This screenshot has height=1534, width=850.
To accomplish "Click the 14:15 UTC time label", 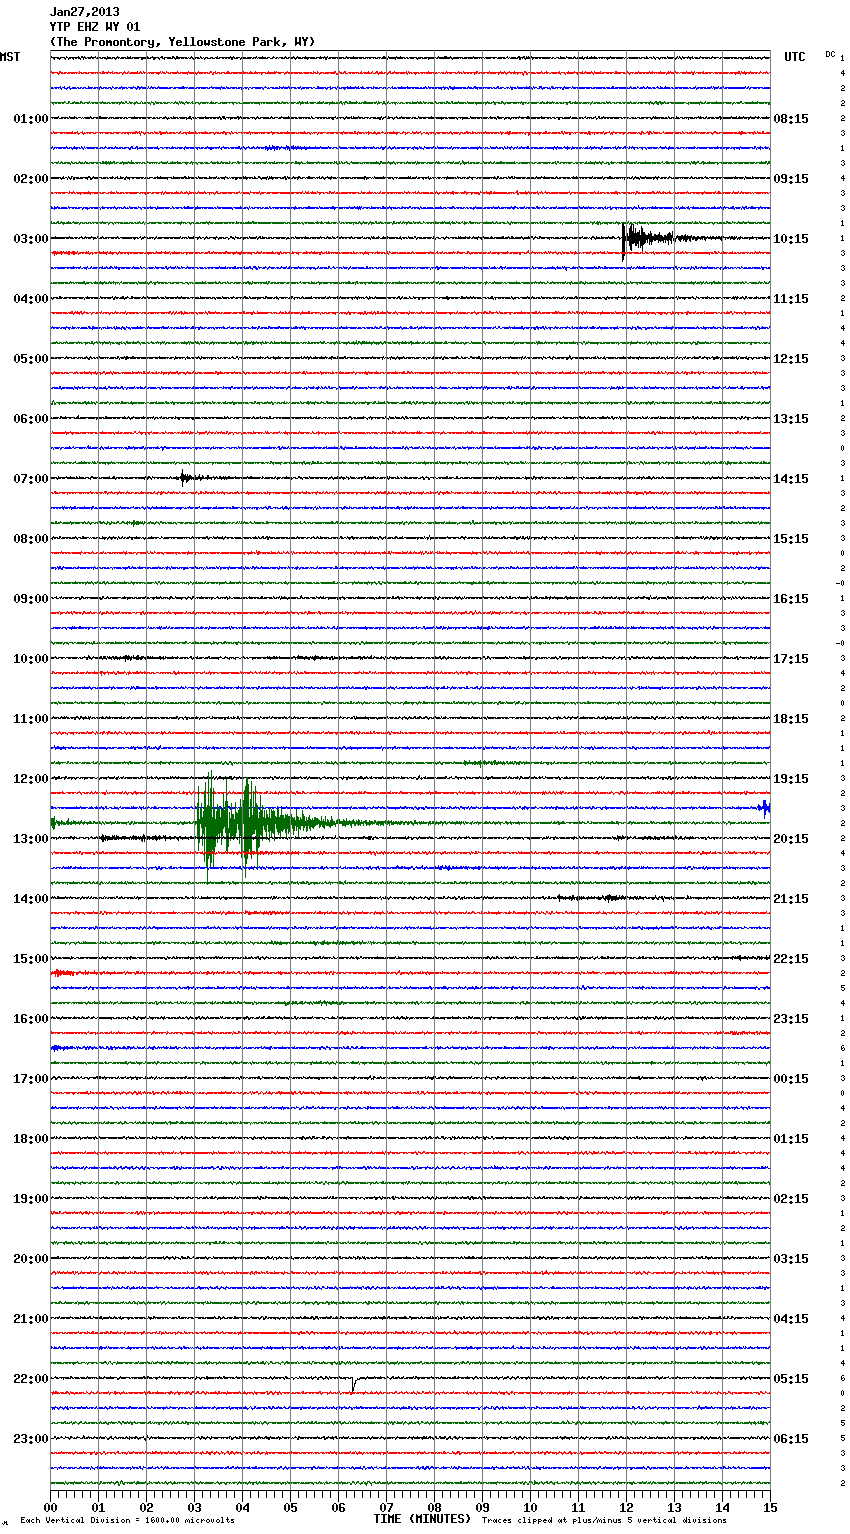I will coord(791,479).
